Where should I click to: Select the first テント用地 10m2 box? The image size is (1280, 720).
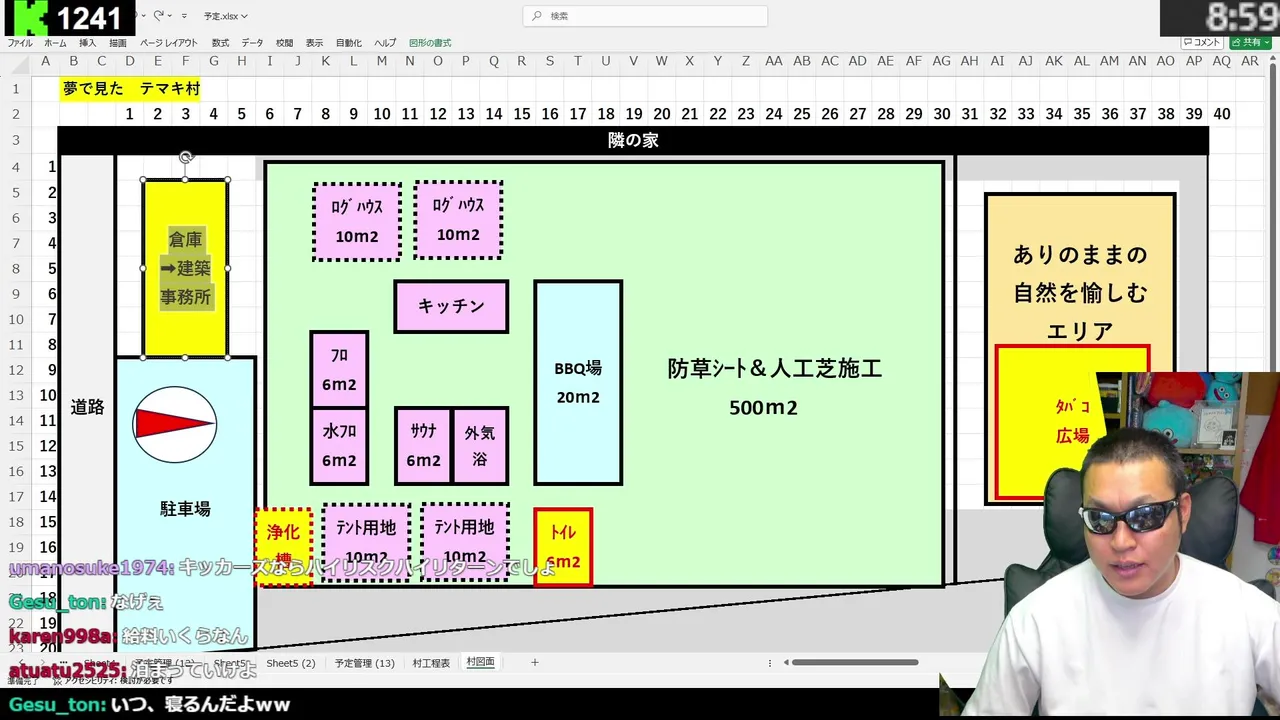tap(366, 542)
